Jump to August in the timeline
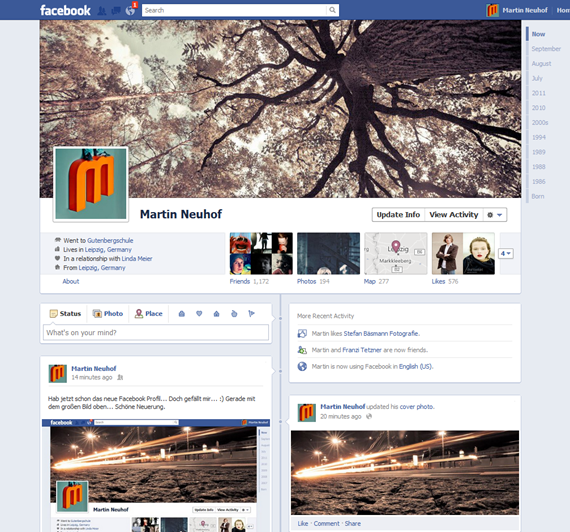 541,64
